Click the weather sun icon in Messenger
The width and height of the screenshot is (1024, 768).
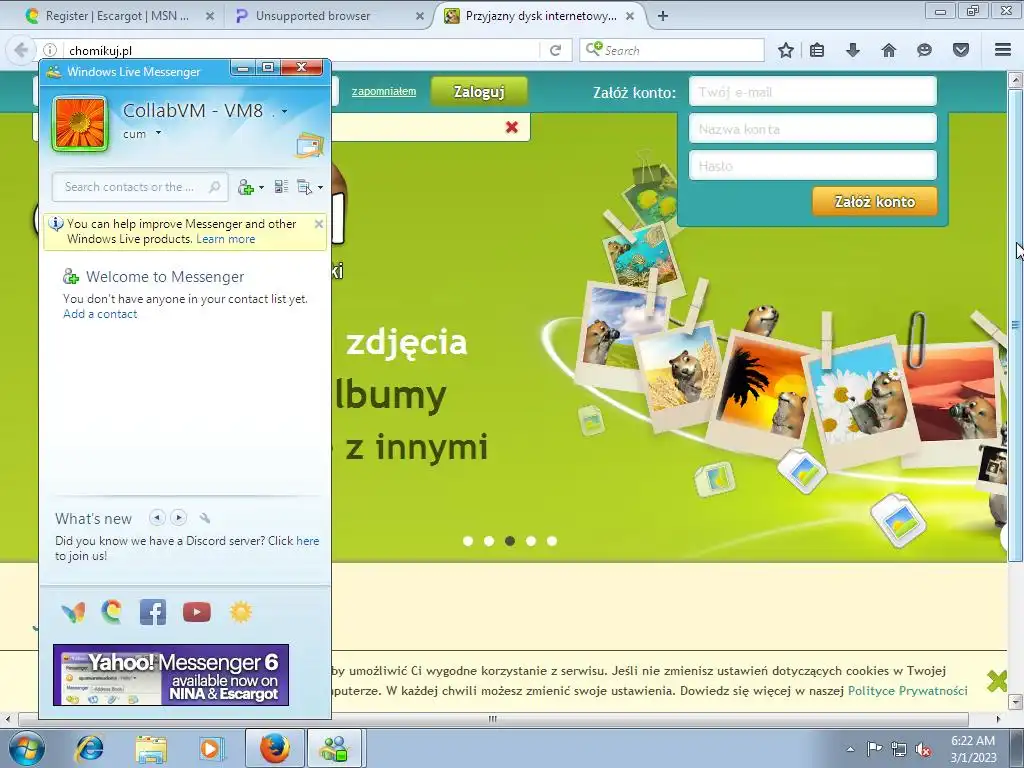coord(240,612)
